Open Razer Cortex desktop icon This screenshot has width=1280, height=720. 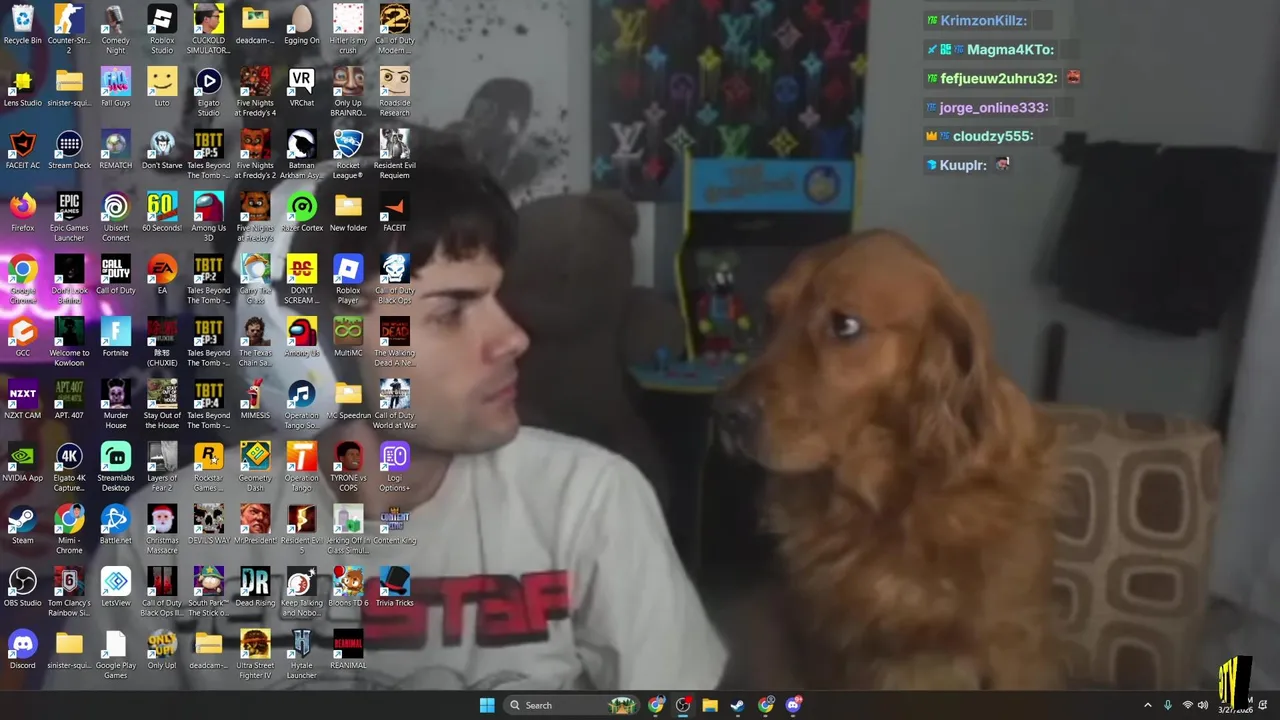click(x=301, y=212)
